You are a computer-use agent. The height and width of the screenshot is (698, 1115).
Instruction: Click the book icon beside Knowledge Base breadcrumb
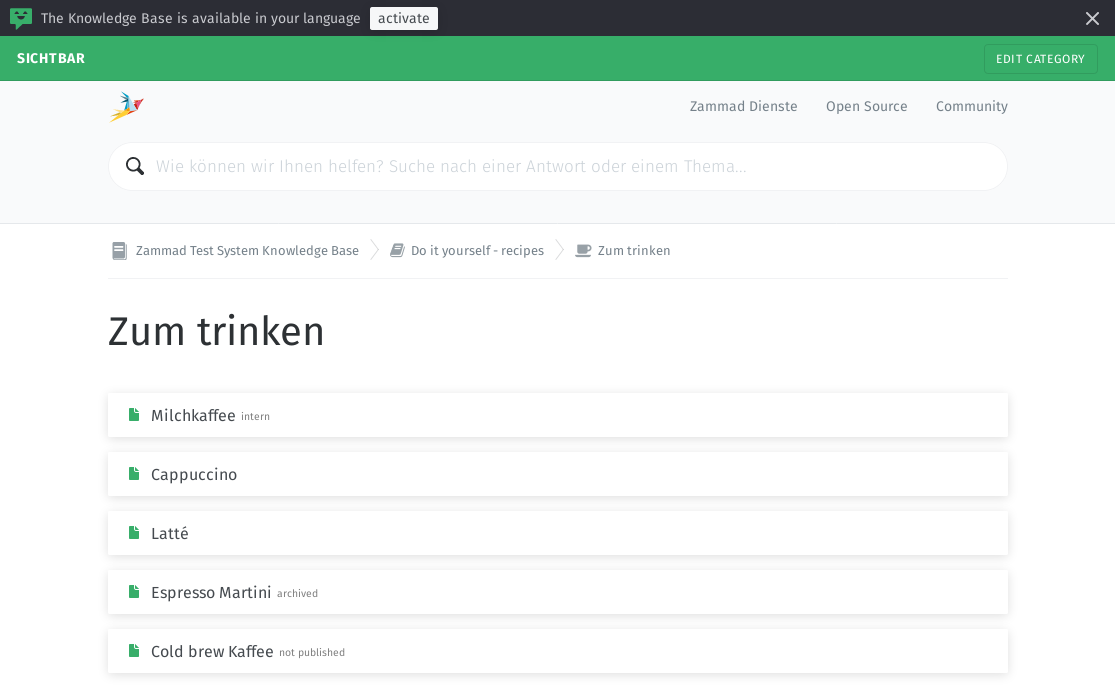coord(120,251)
